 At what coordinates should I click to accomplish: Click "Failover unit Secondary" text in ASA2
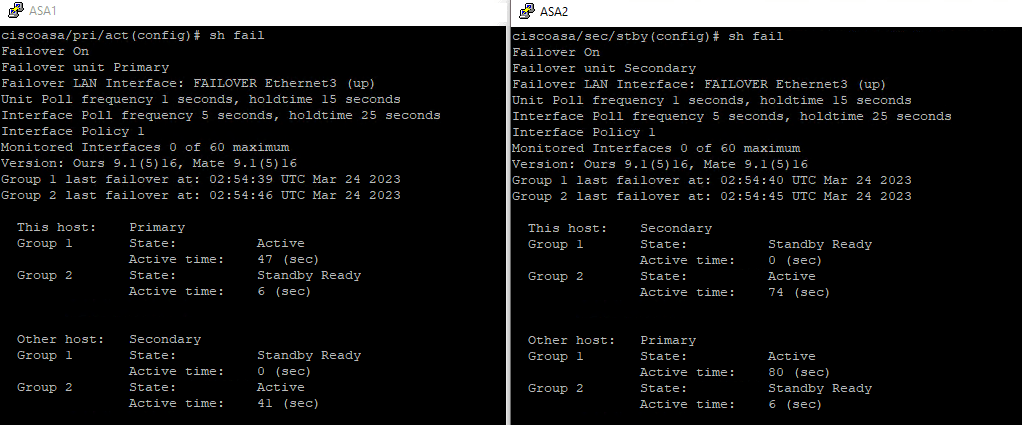604,68
